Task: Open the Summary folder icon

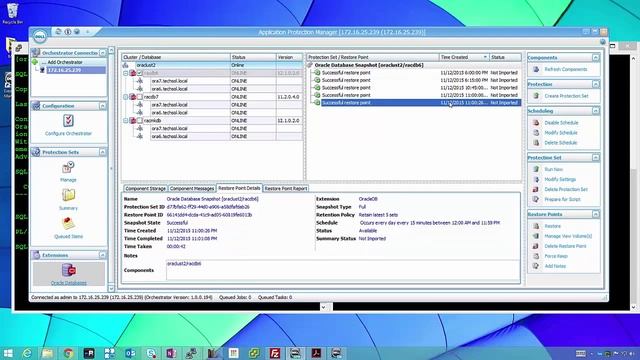Action: coord(68,195)
